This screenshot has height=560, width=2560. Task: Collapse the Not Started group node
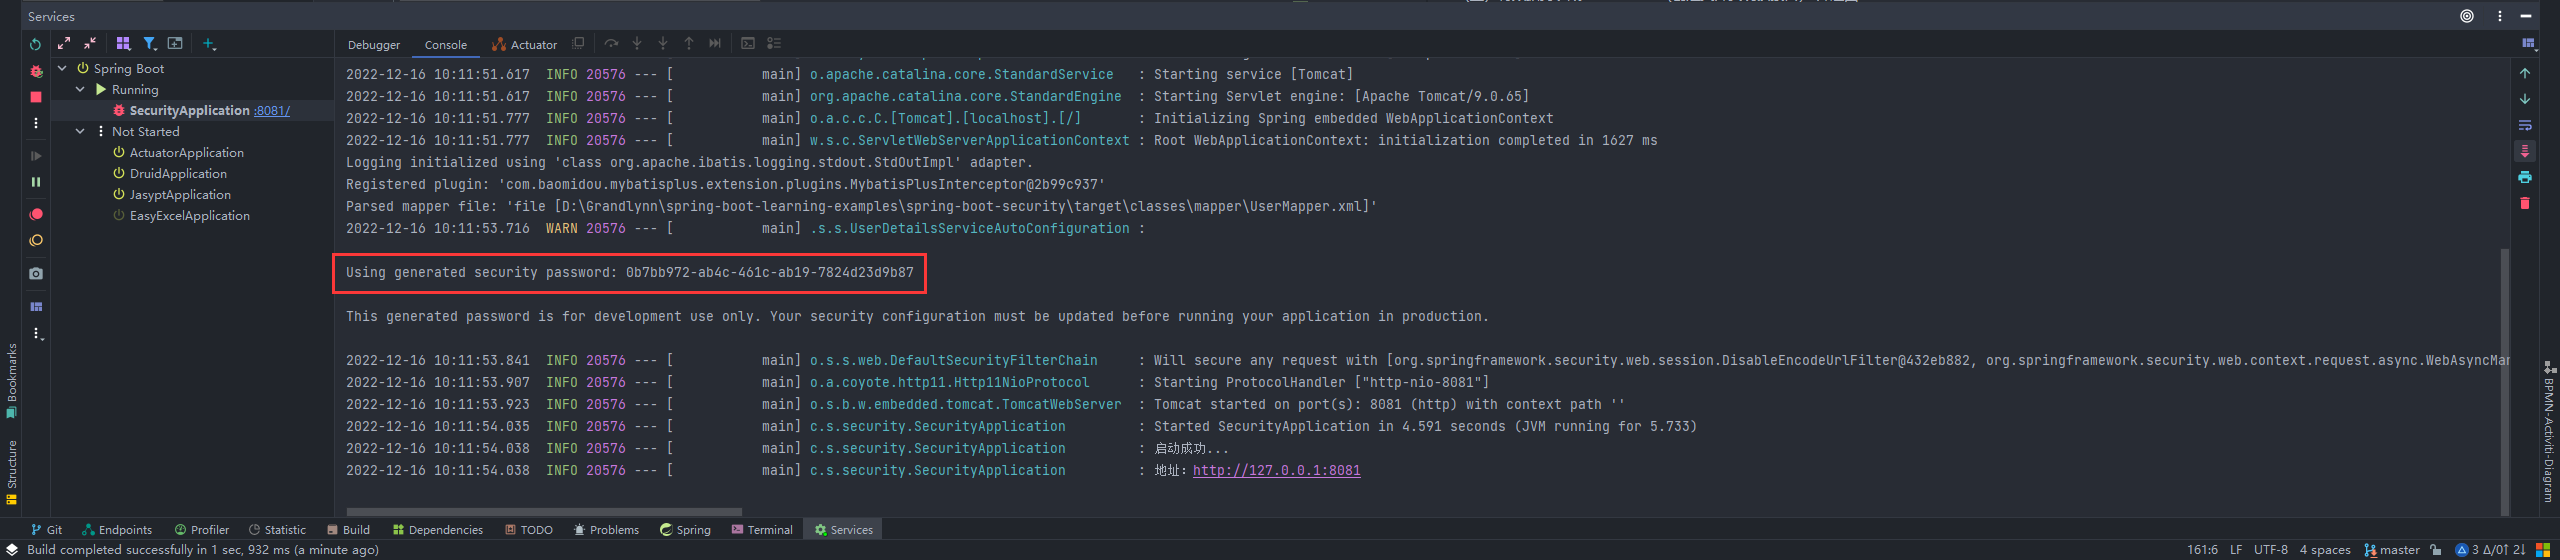tap(80, 131)
